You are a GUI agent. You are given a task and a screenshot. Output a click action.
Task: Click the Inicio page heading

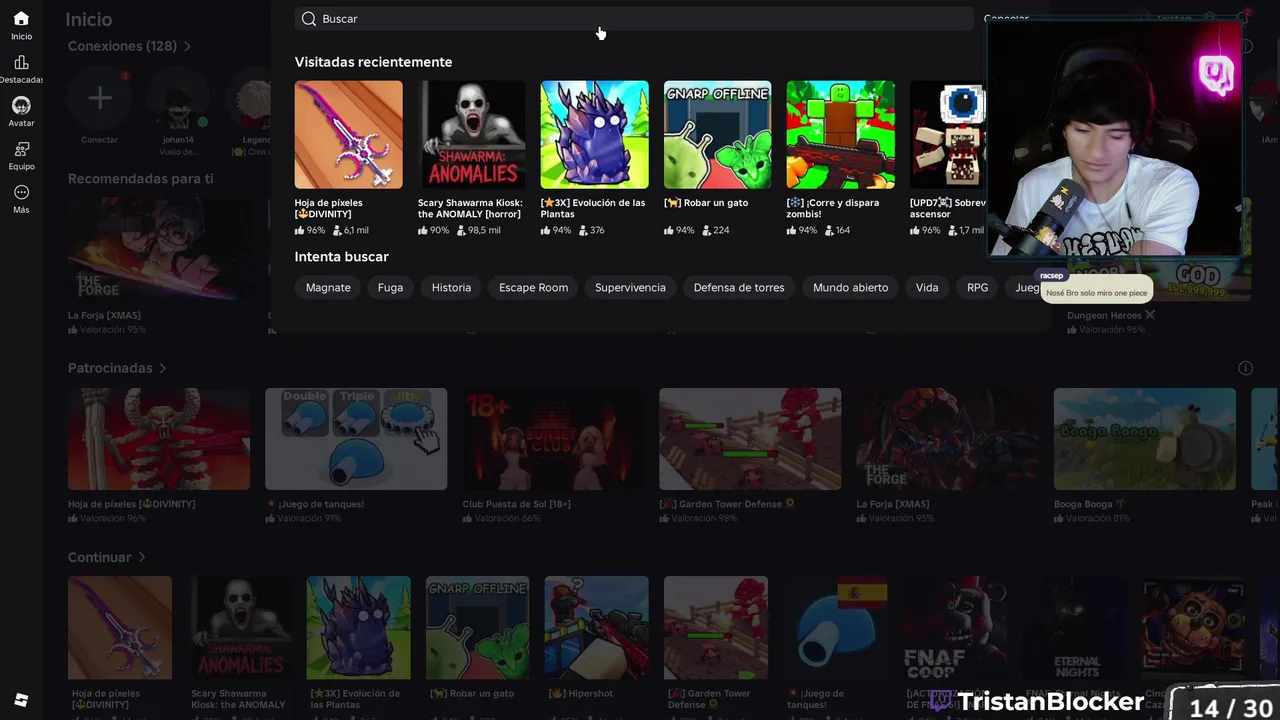point(88,19)
